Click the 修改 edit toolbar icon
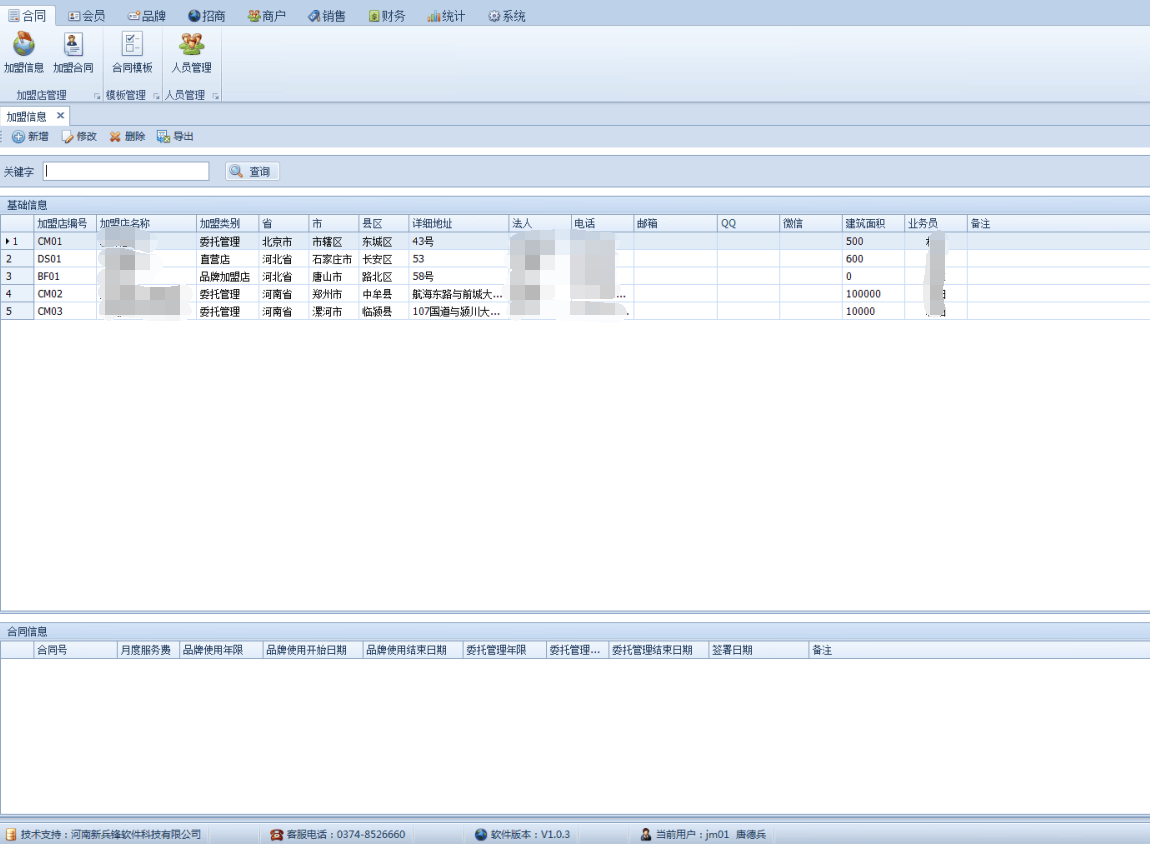Viewport: 1150px width, 844px height. (x=68, y=137)
